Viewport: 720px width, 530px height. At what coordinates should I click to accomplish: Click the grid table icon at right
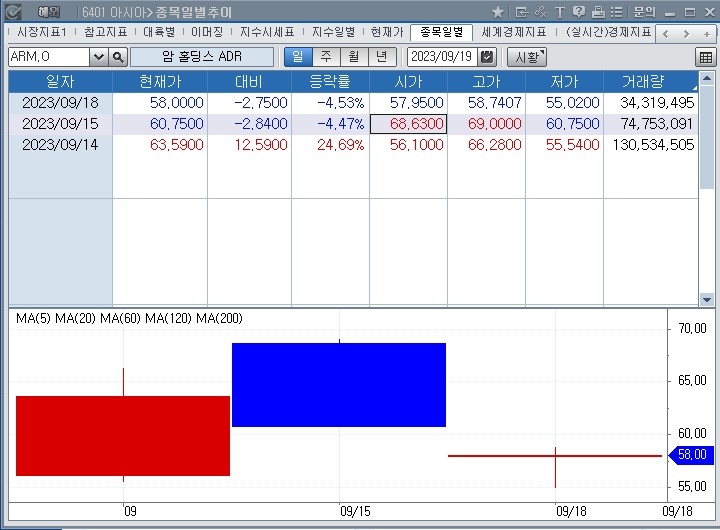(705, 57)
